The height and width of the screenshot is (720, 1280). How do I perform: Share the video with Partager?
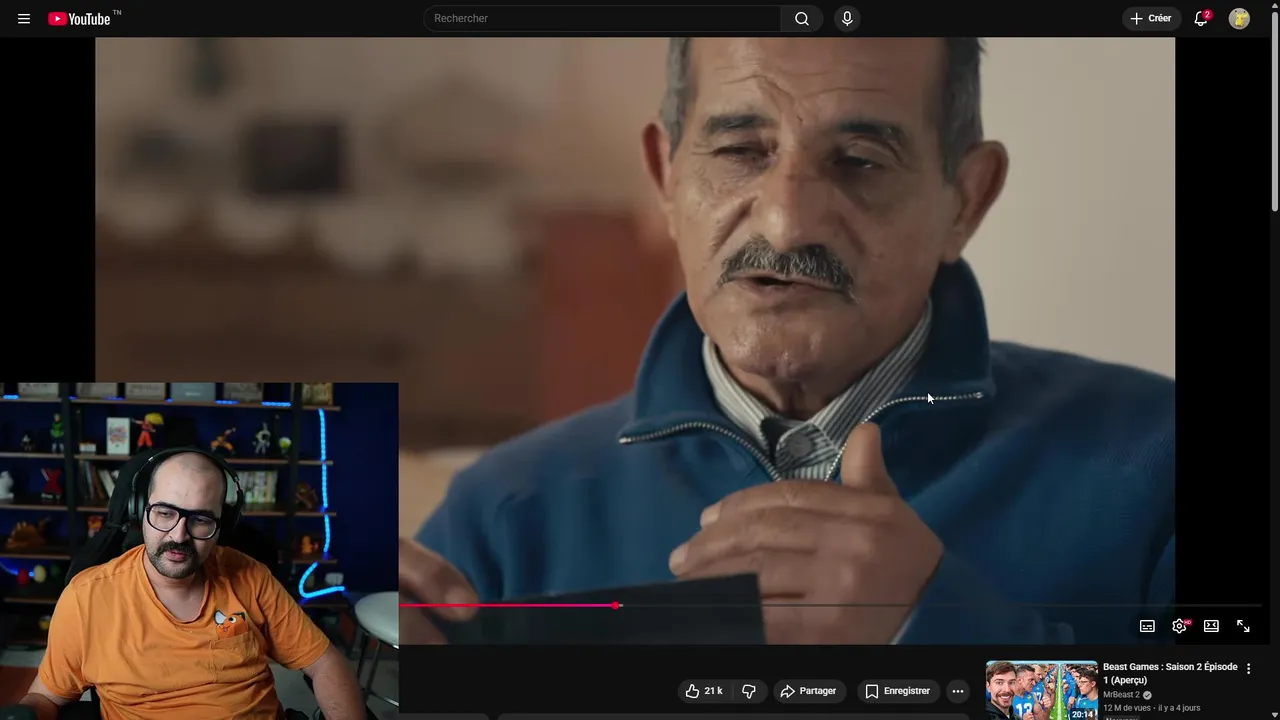808,691
